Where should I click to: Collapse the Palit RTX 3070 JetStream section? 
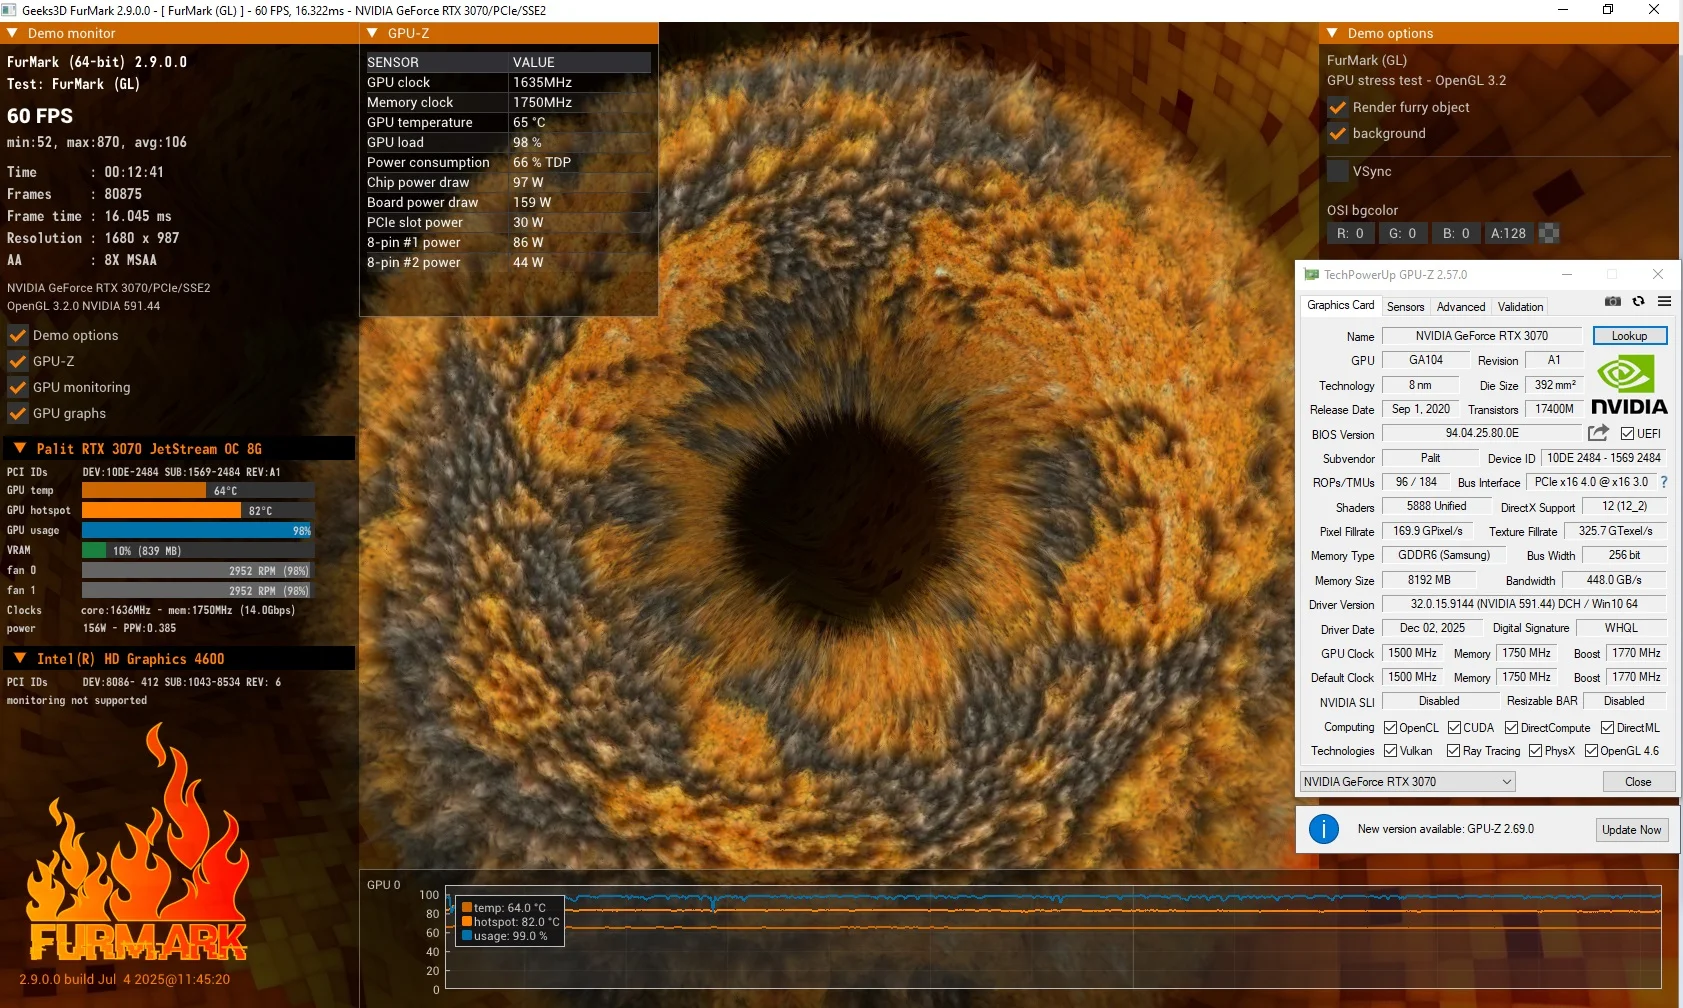click(20, 448)
